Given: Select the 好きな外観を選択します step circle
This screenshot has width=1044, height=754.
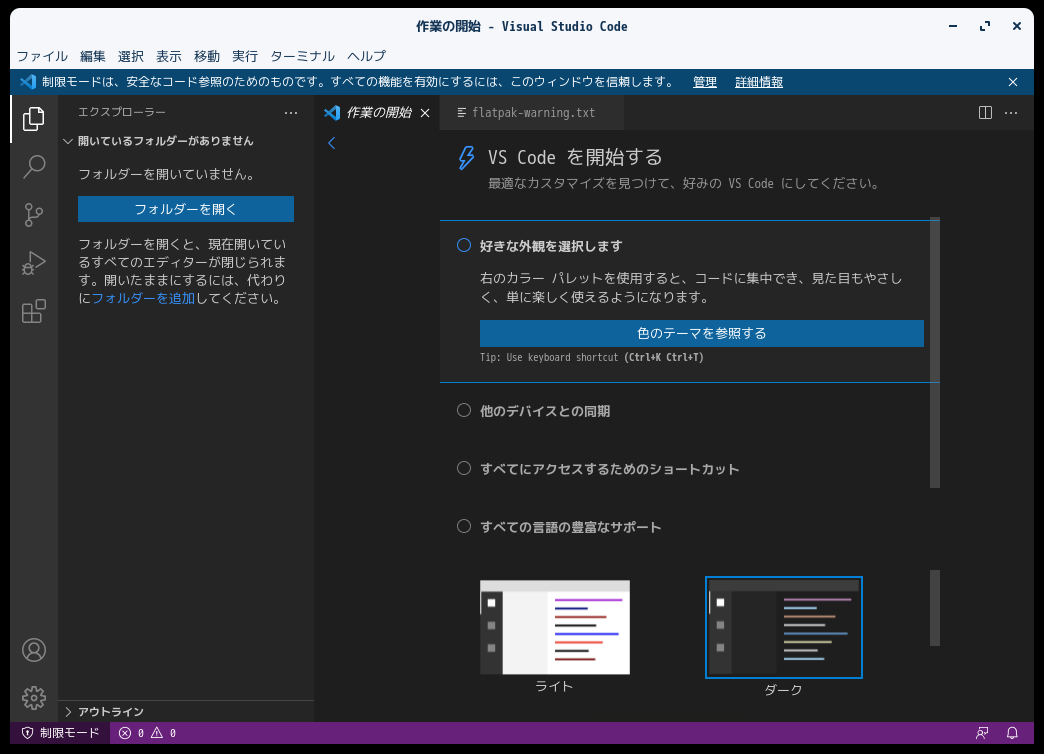Looking at the screenshot, I should [x=464, y=245].
